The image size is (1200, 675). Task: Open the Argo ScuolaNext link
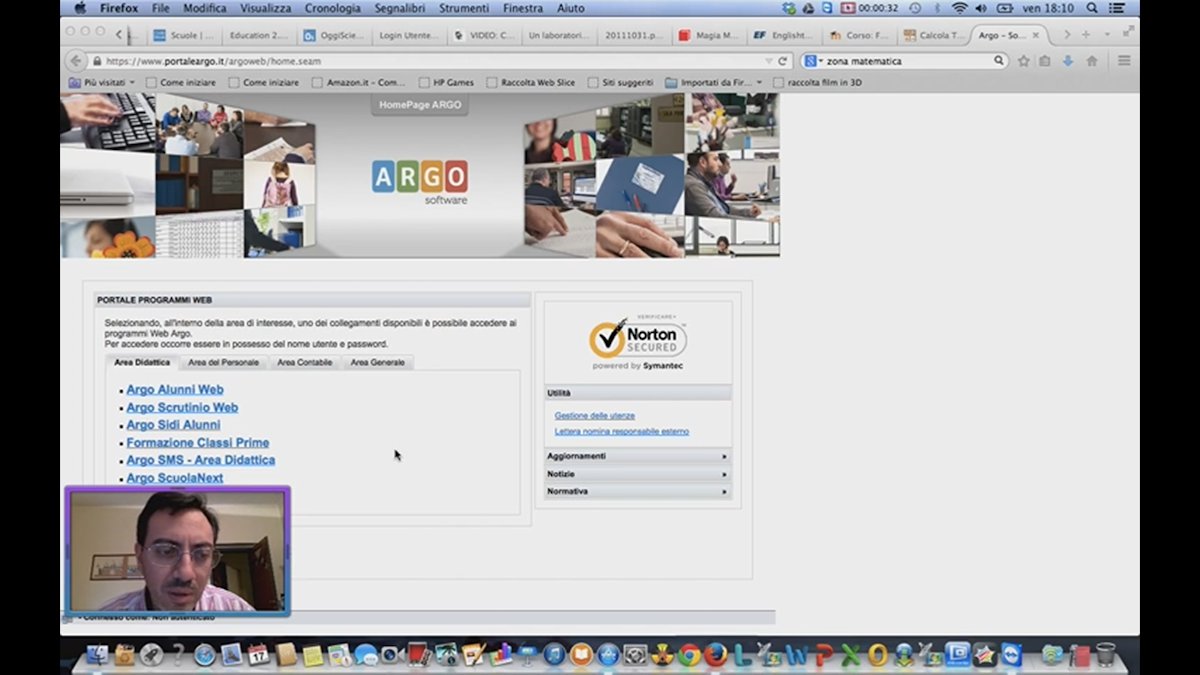pyautogui.click(x=175, y=478)
